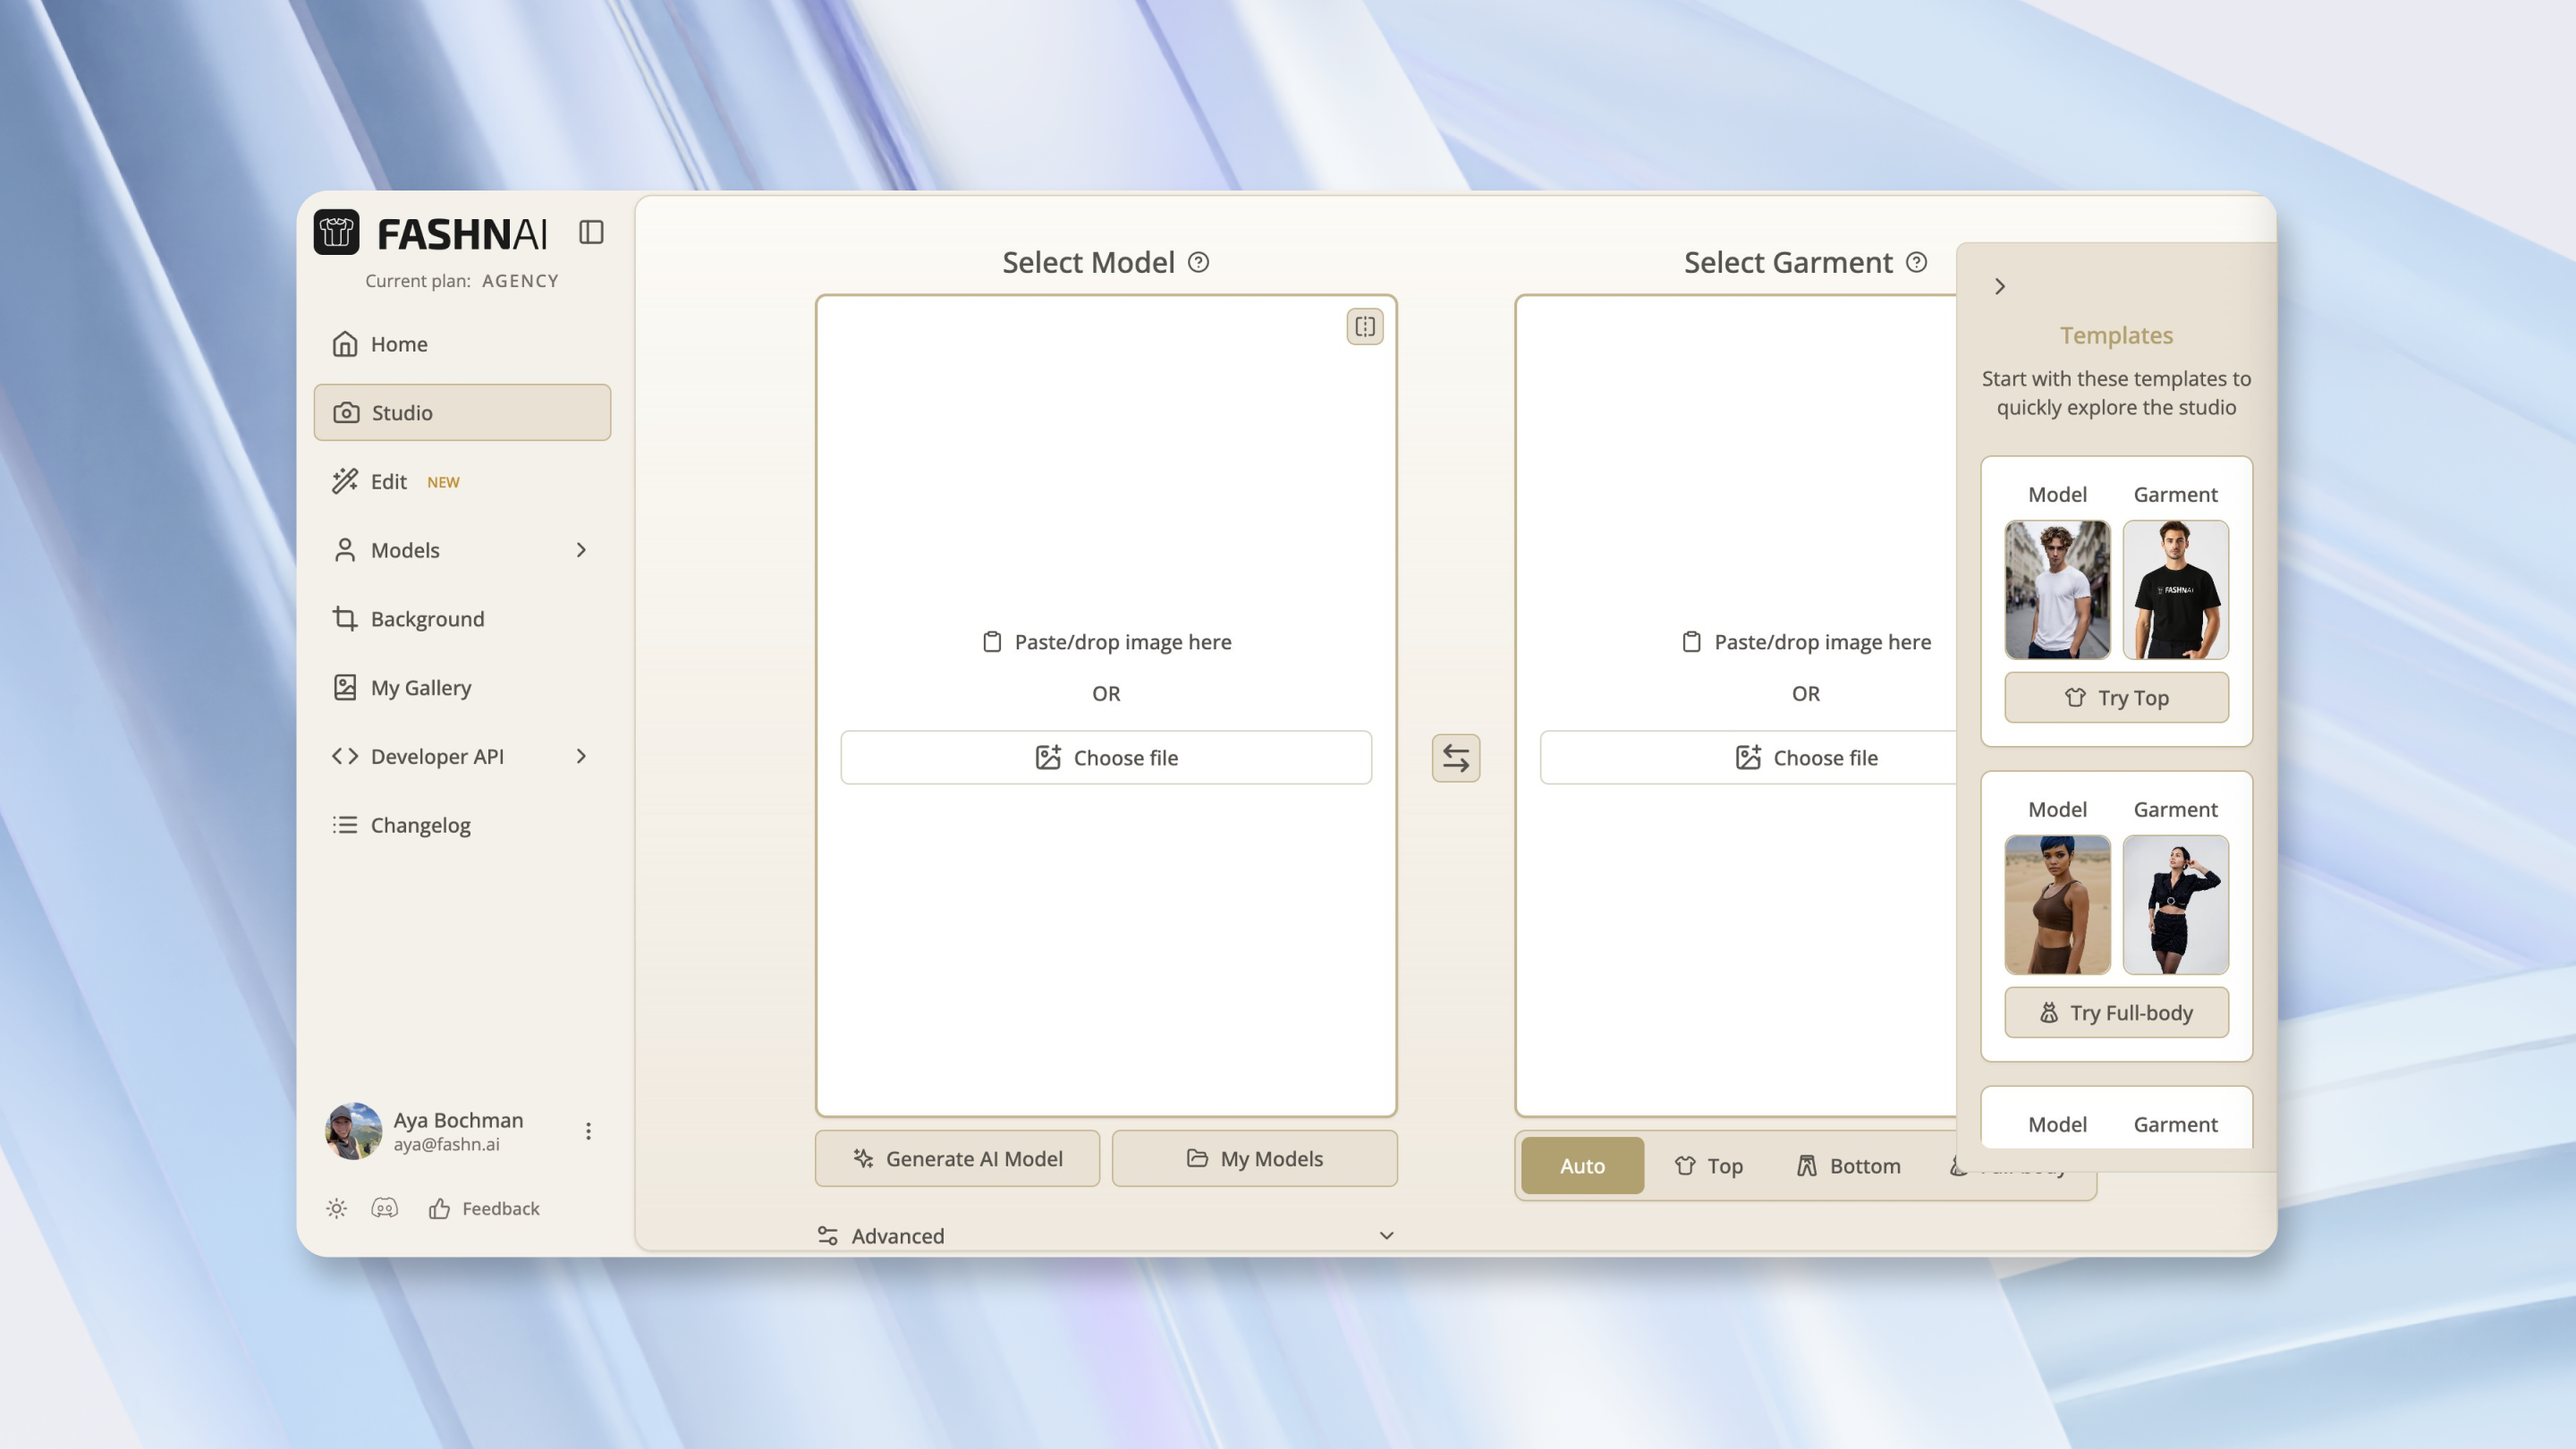
Task: Click the FASHN AI shirt logo icon
Action: click(336, 232)
